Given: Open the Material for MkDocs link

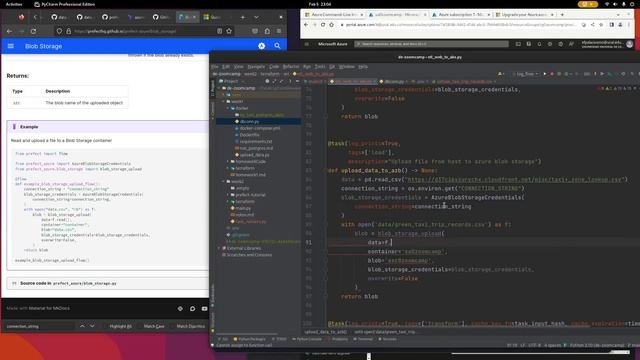Looking at the screenshot, I should click(x=49, y=308).
